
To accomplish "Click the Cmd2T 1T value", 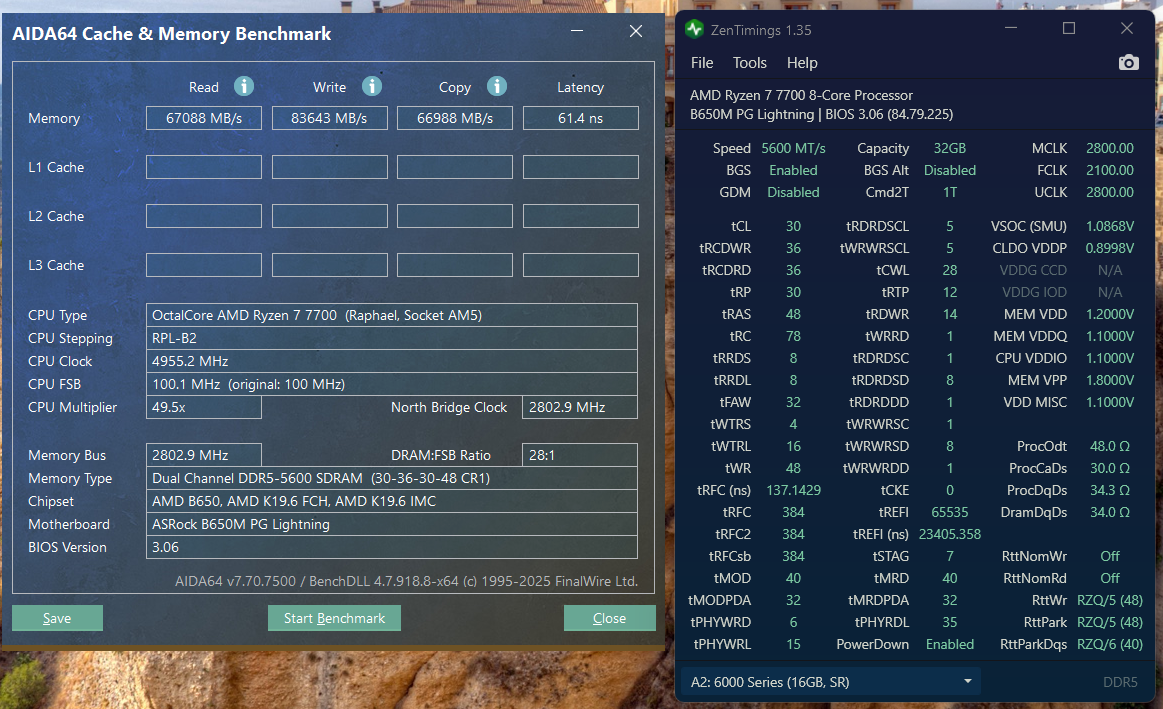I will (x=949, y=193).
